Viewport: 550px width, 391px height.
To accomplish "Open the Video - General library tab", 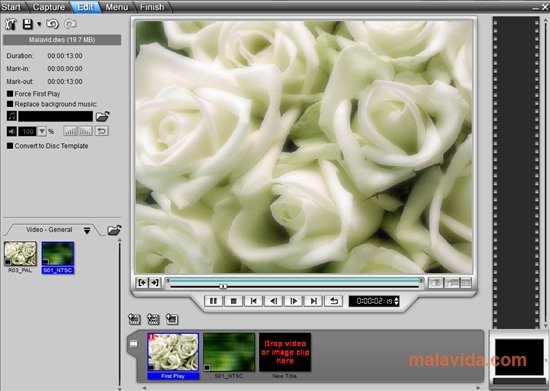I will point(49,230).
